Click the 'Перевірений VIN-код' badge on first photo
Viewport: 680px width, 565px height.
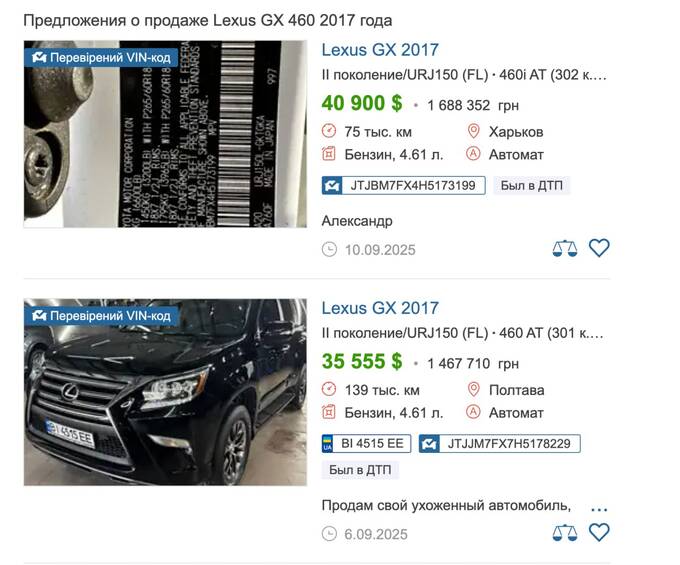(101, 58)
